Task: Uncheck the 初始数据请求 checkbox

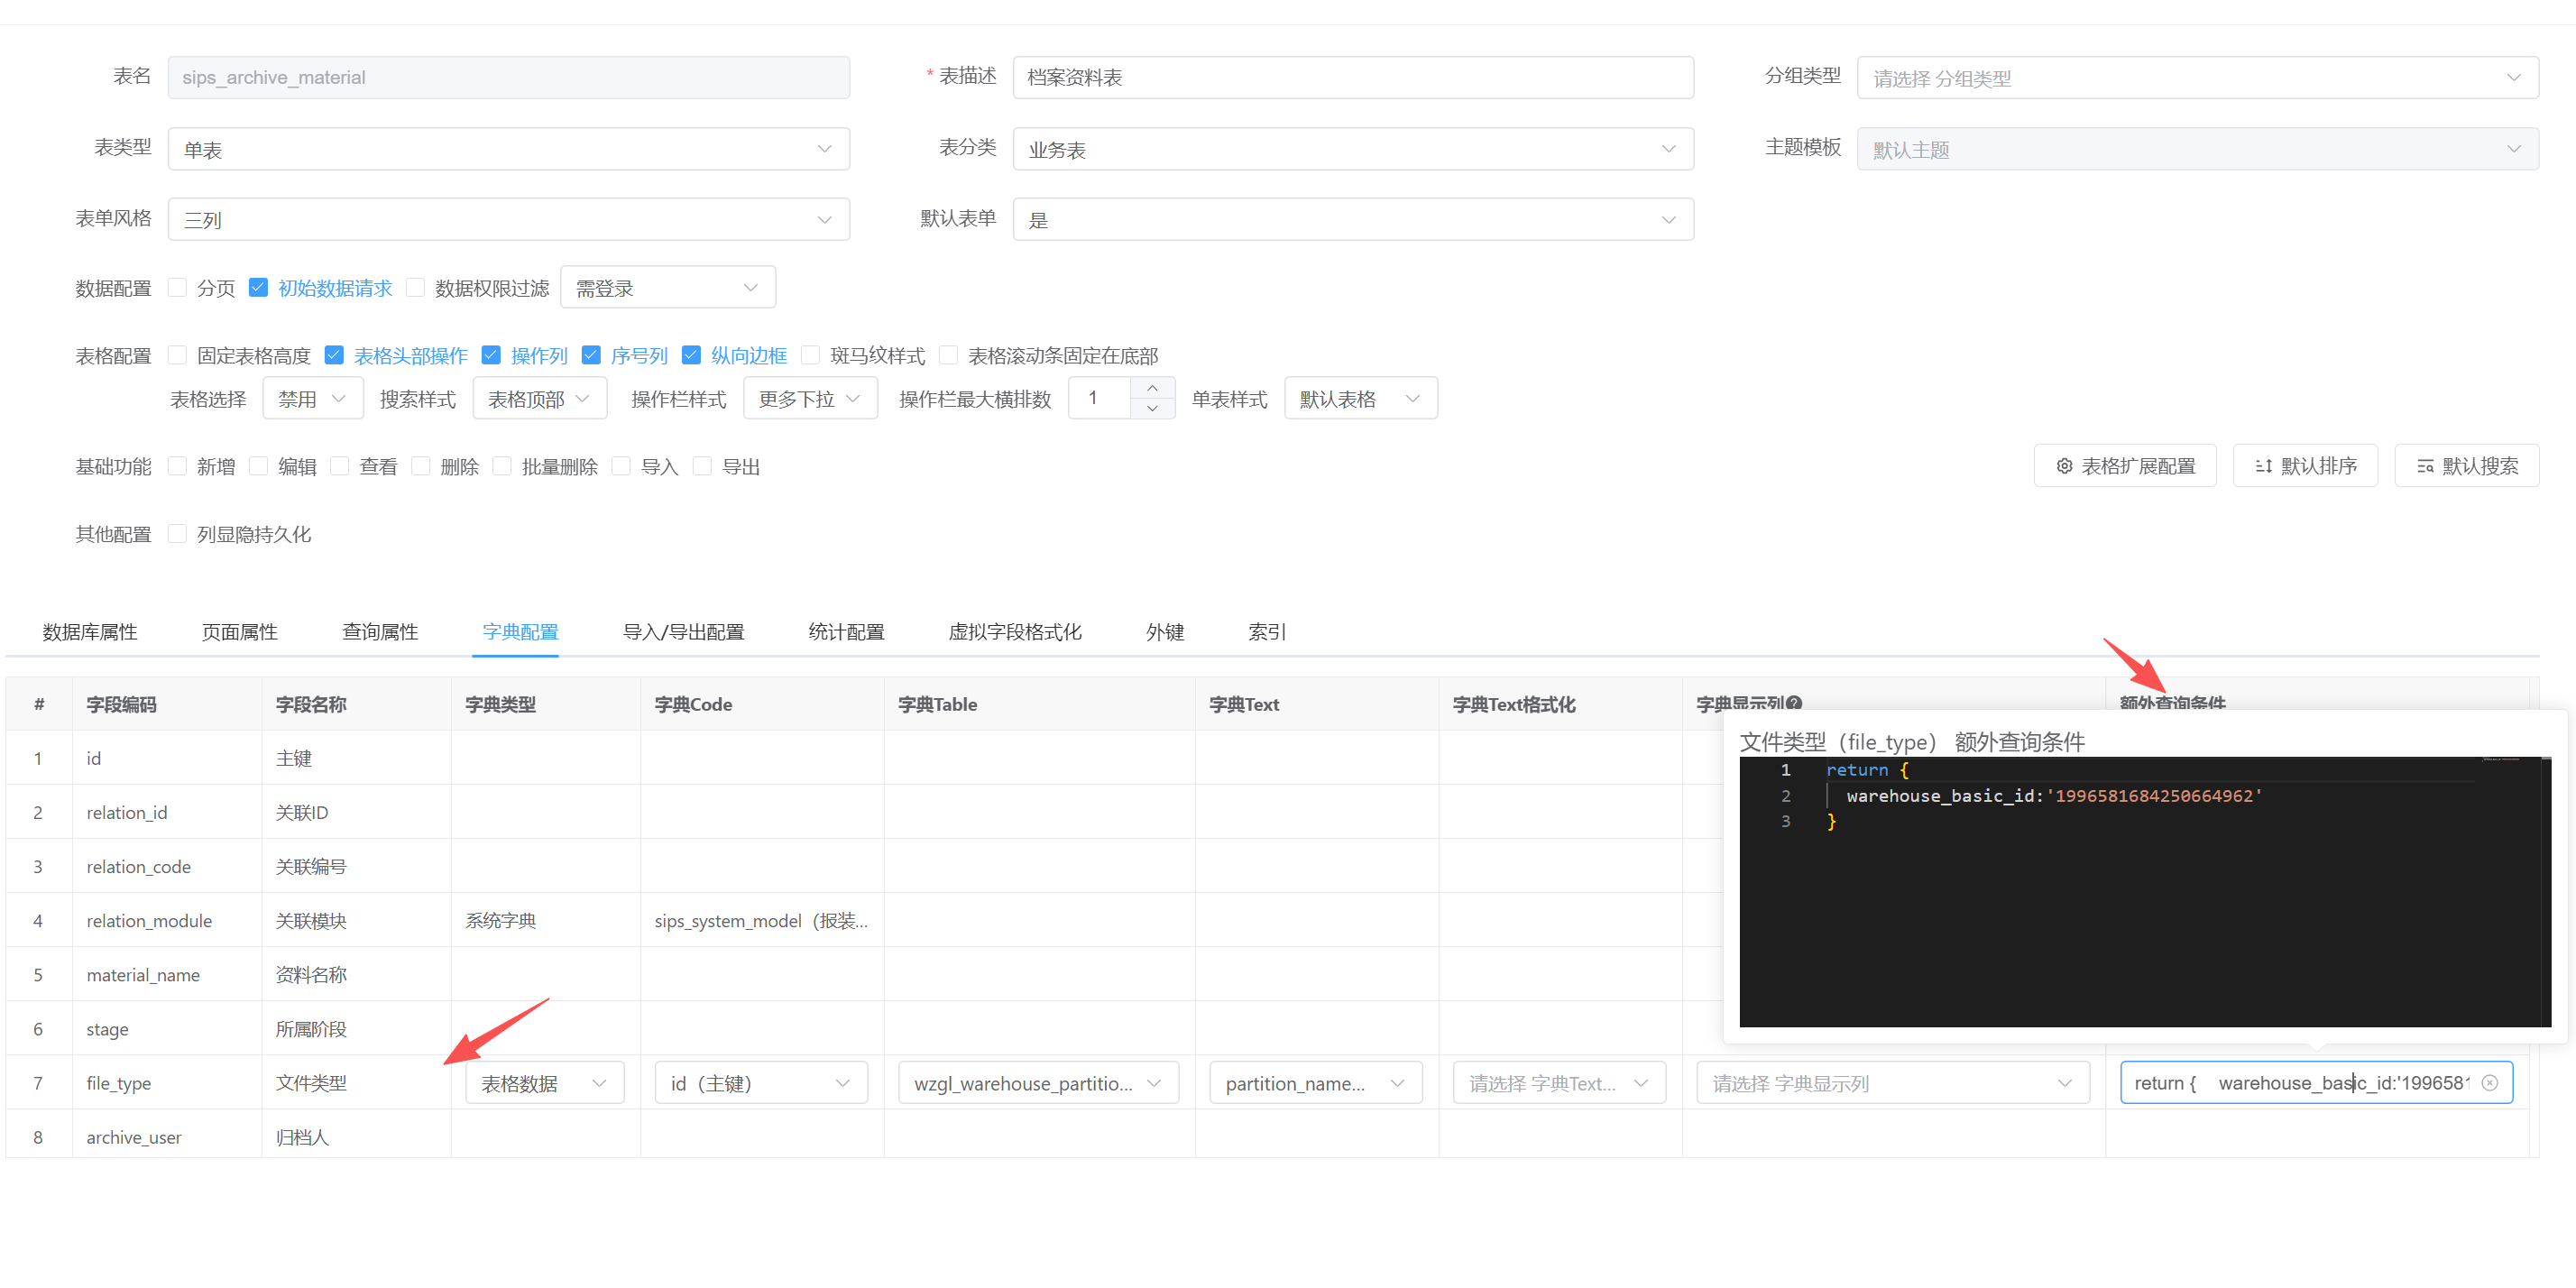Action: coord(258,288)
